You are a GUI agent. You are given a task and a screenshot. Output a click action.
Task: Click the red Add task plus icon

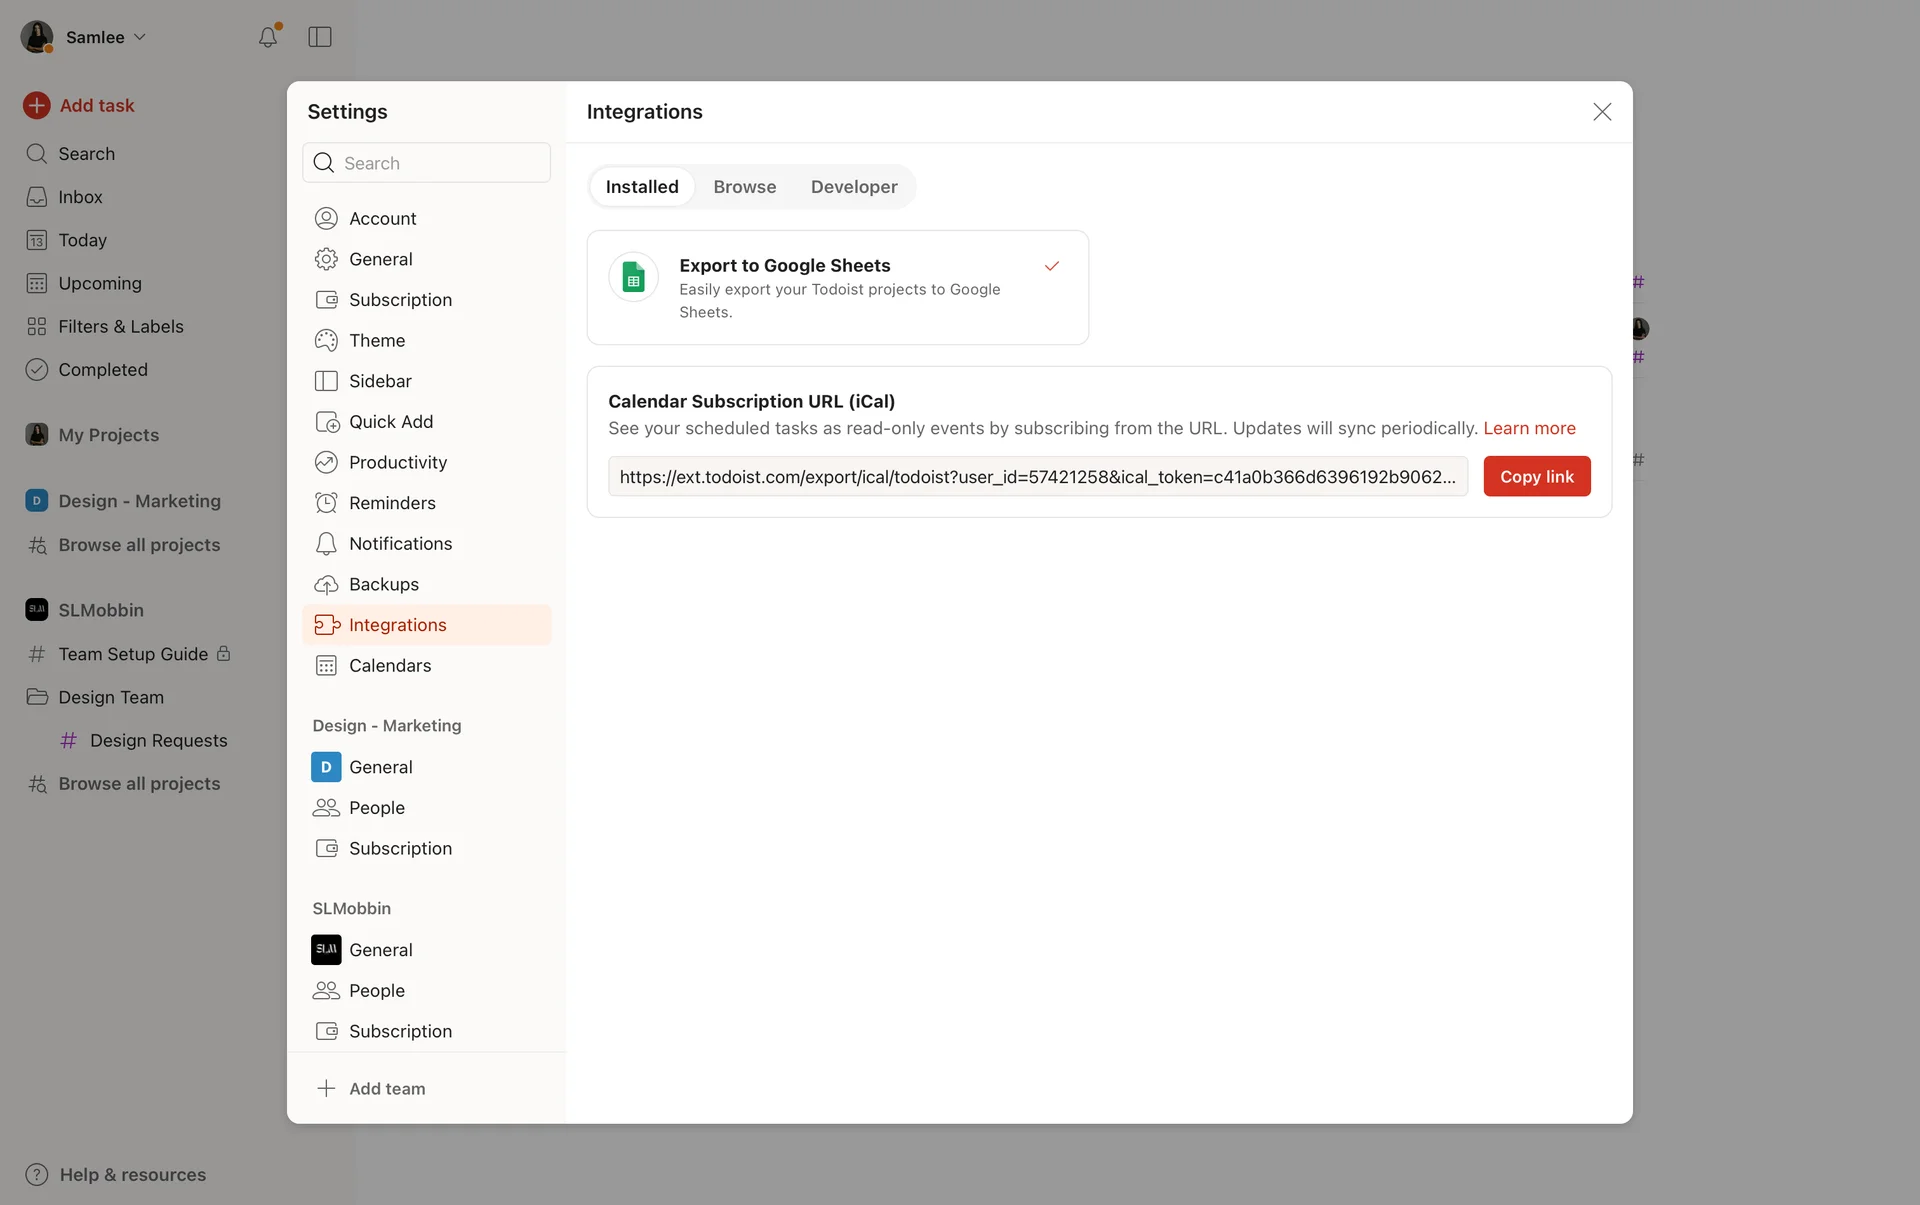point(37,105)
